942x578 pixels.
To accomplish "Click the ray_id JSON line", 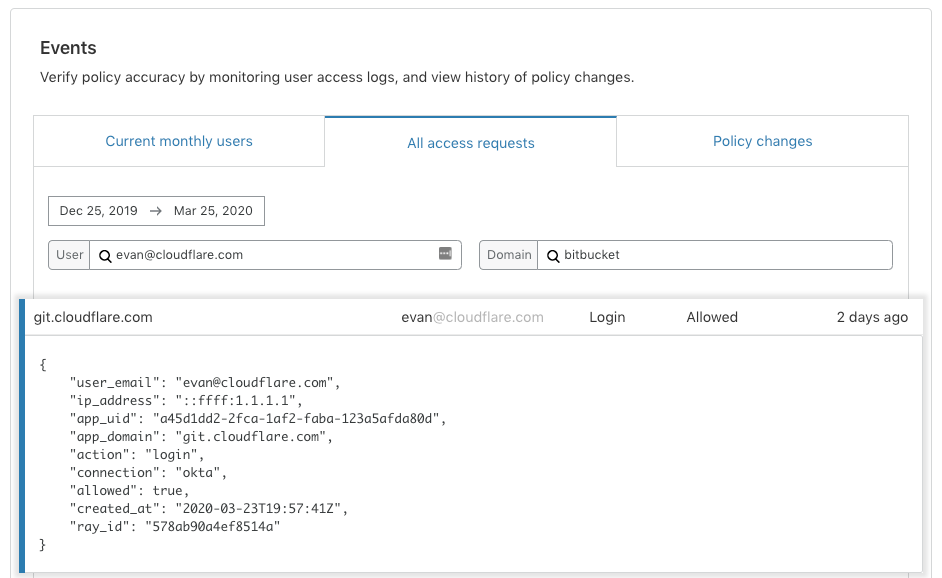I will [175, 527].
